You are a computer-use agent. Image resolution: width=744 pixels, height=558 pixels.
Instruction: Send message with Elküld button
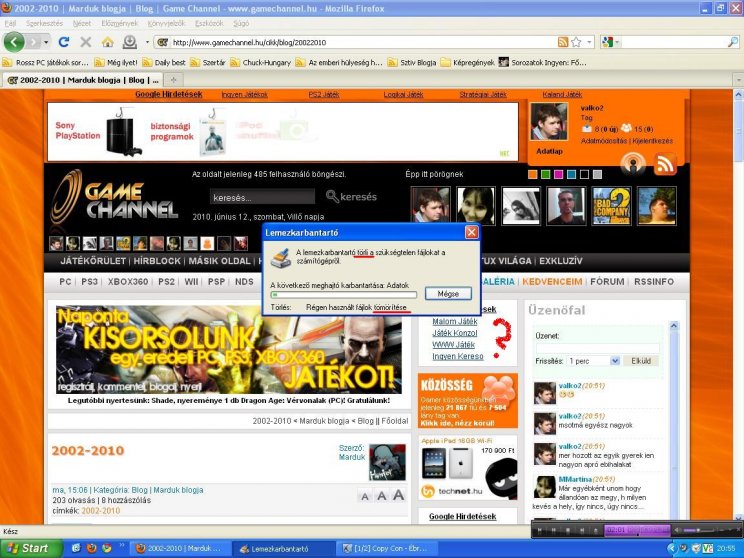click(641, 361)
